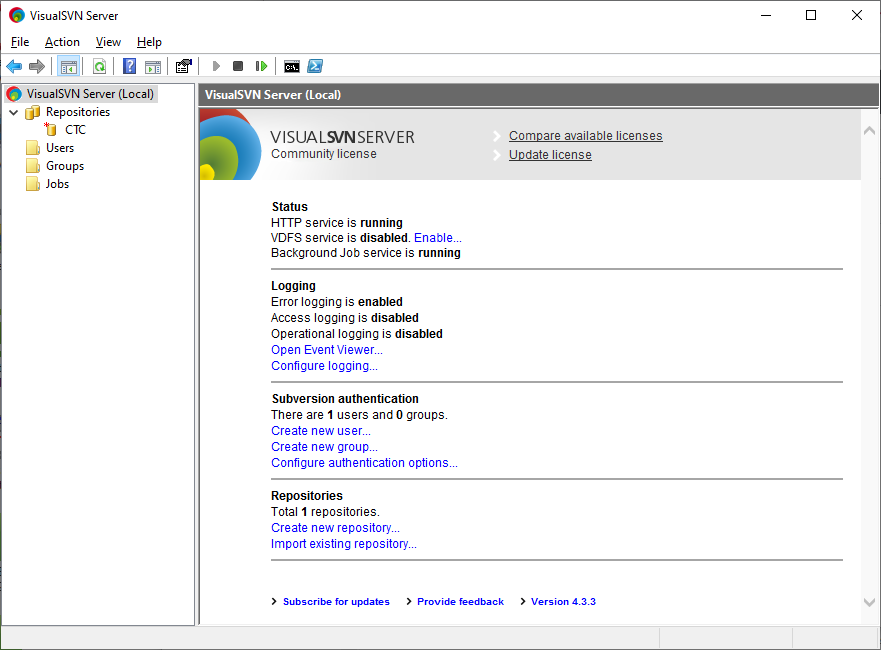Maximize the VisualSVN Server window
881x650 pixels.
click(x=811, y=15)
